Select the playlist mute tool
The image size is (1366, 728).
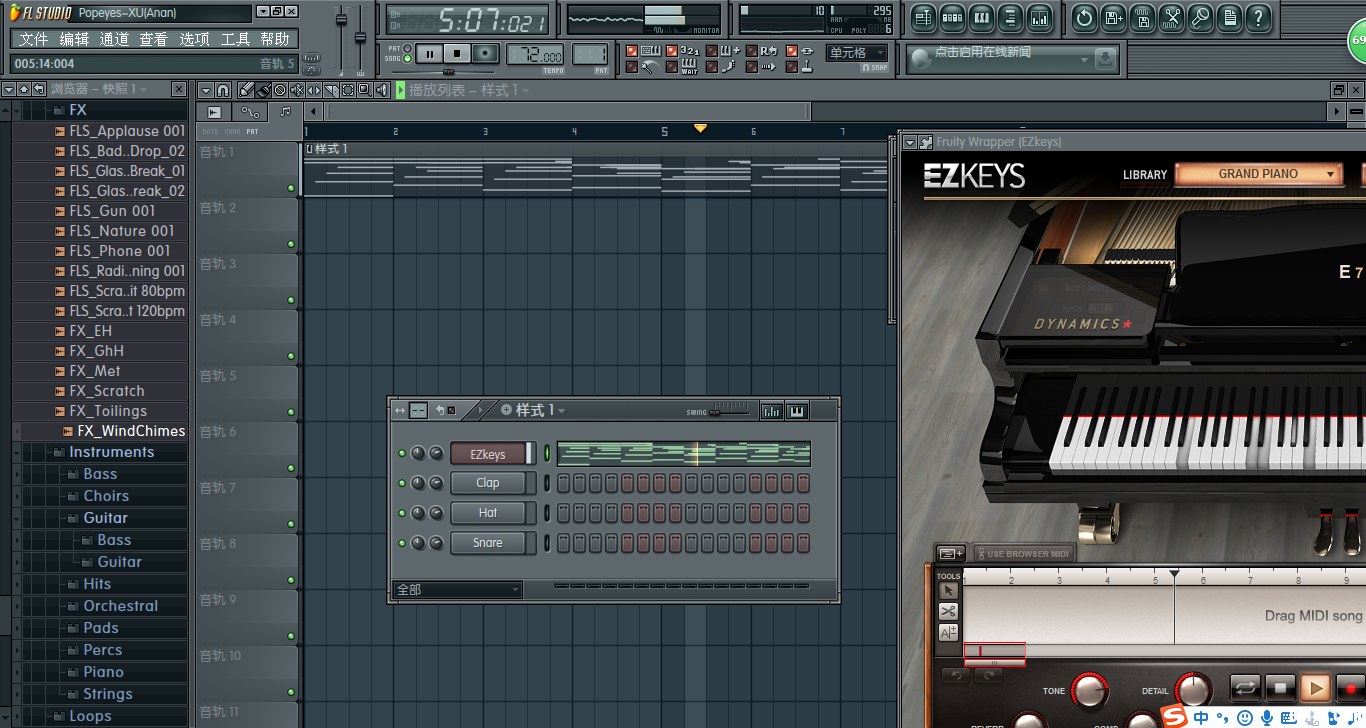tap(297, 90)
